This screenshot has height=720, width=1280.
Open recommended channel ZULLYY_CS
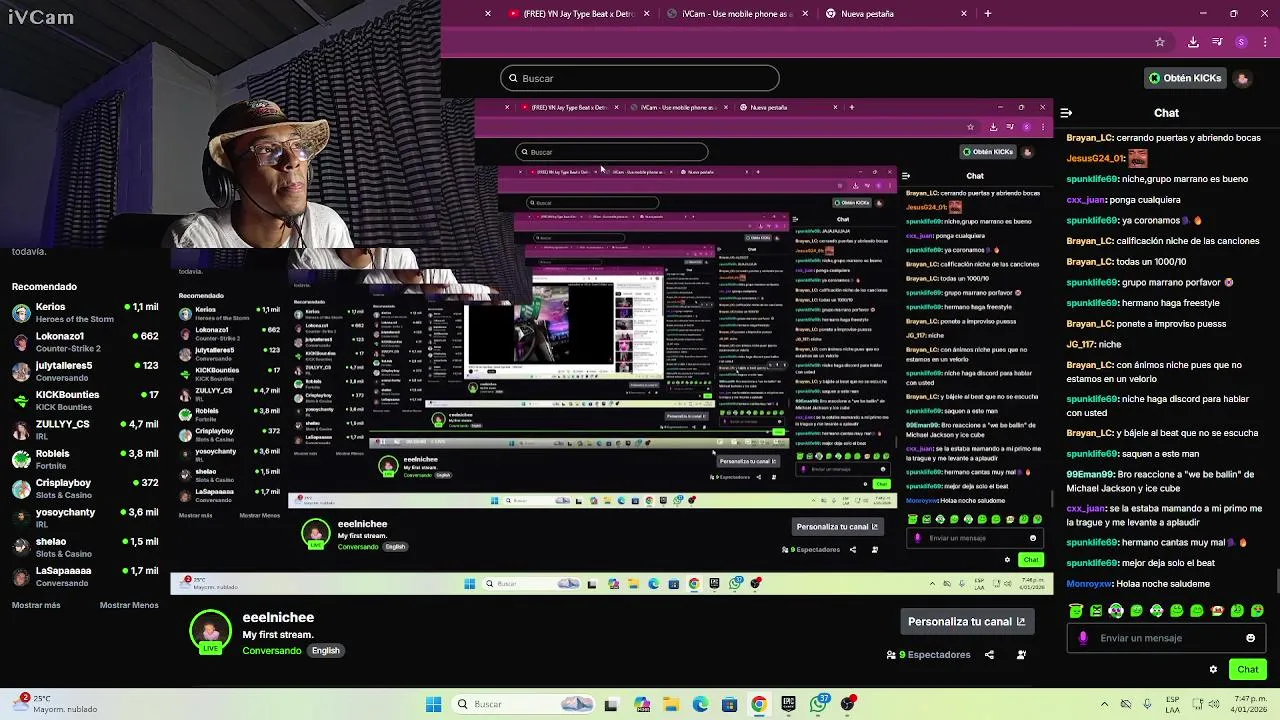[85, 430]
